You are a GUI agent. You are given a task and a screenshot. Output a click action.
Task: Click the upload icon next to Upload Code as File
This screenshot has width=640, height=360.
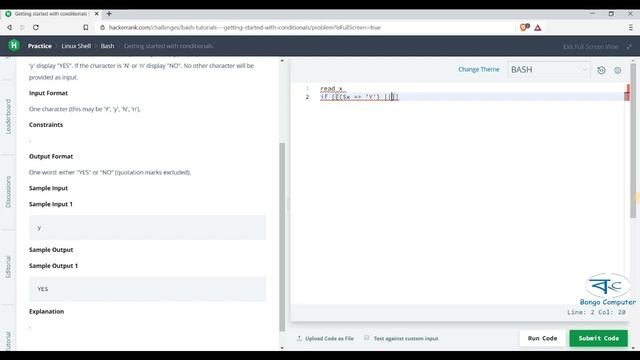(299, 338)
